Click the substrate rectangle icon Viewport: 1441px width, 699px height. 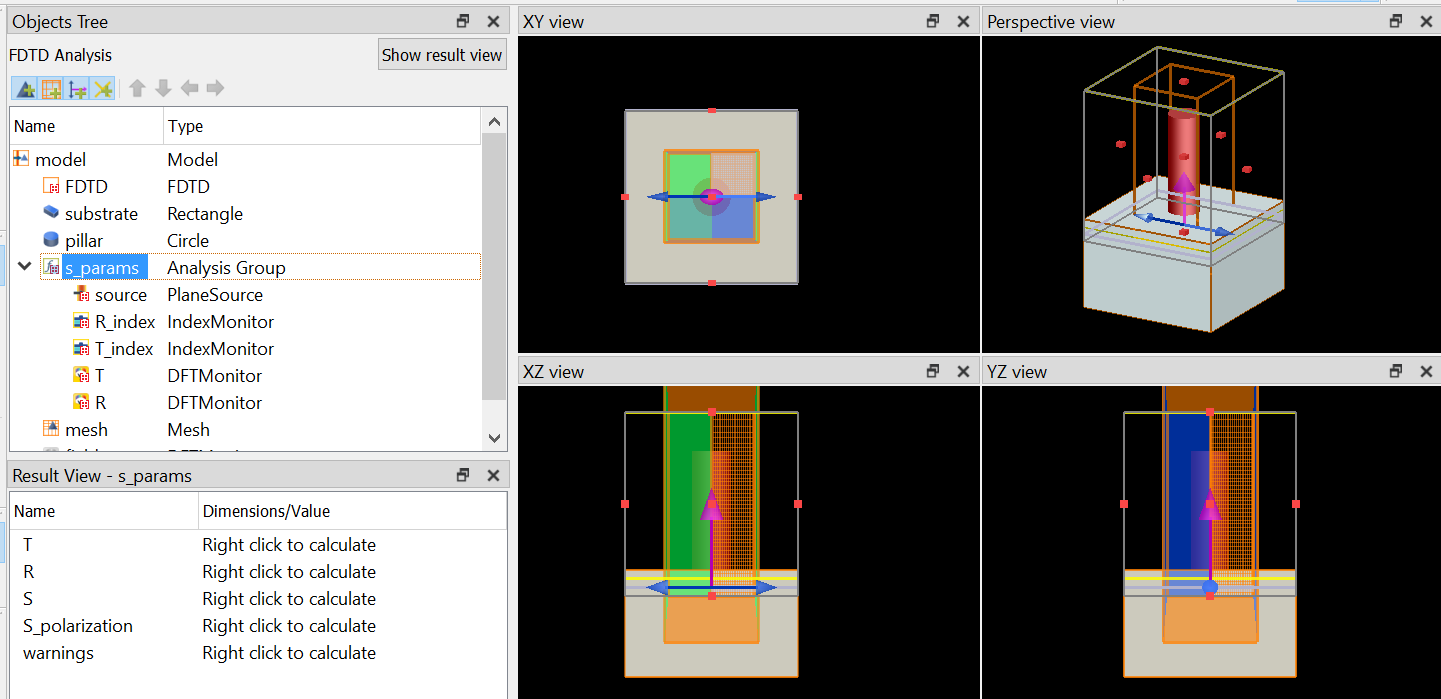[x=51, y=213]
